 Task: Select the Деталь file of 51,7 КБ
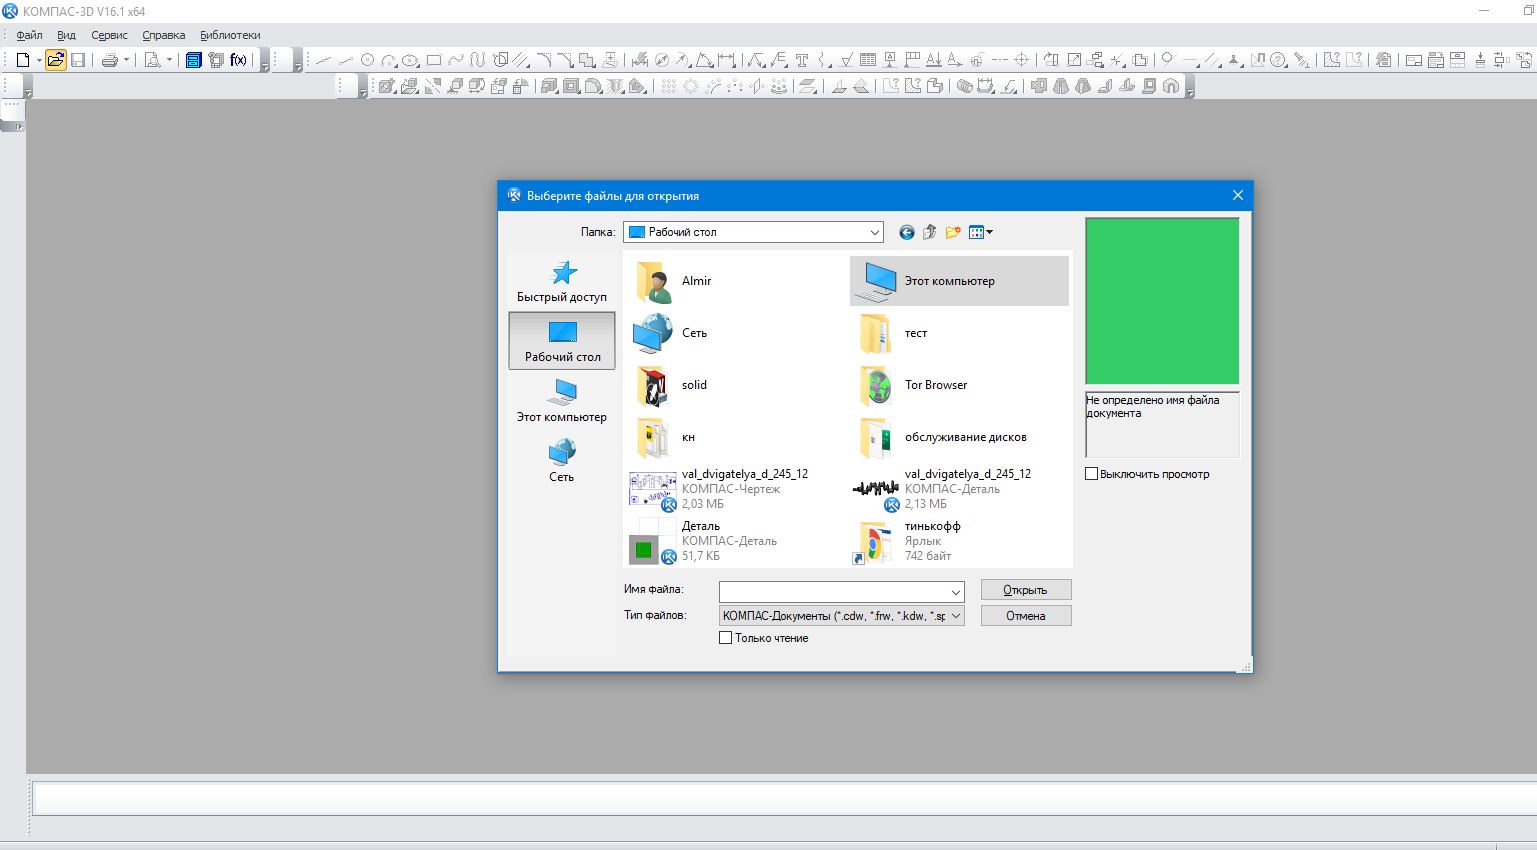[736, 541]
